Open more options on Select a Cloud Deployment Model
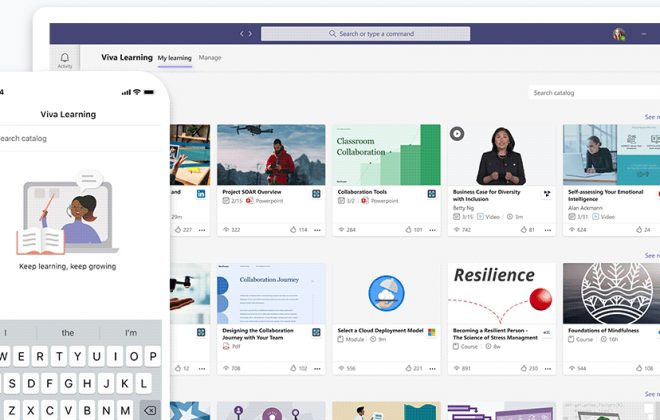The width and height of the screenshot is (660, 420). pos(432,369)
